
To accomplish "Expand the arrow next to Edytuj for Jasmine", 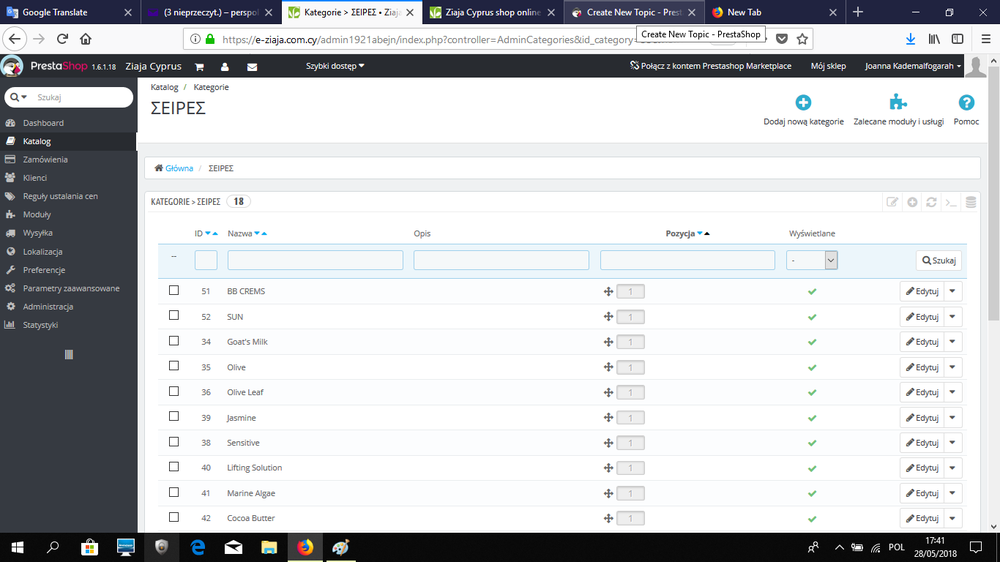I will point(952,418).
